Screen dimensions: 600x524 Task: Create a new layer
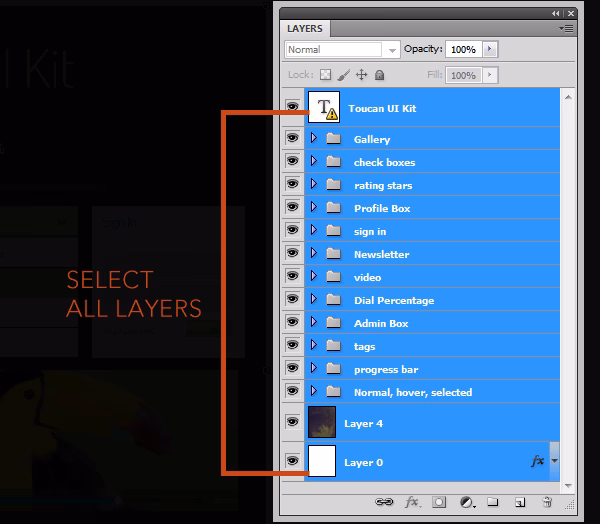click(x=520, y=502)
